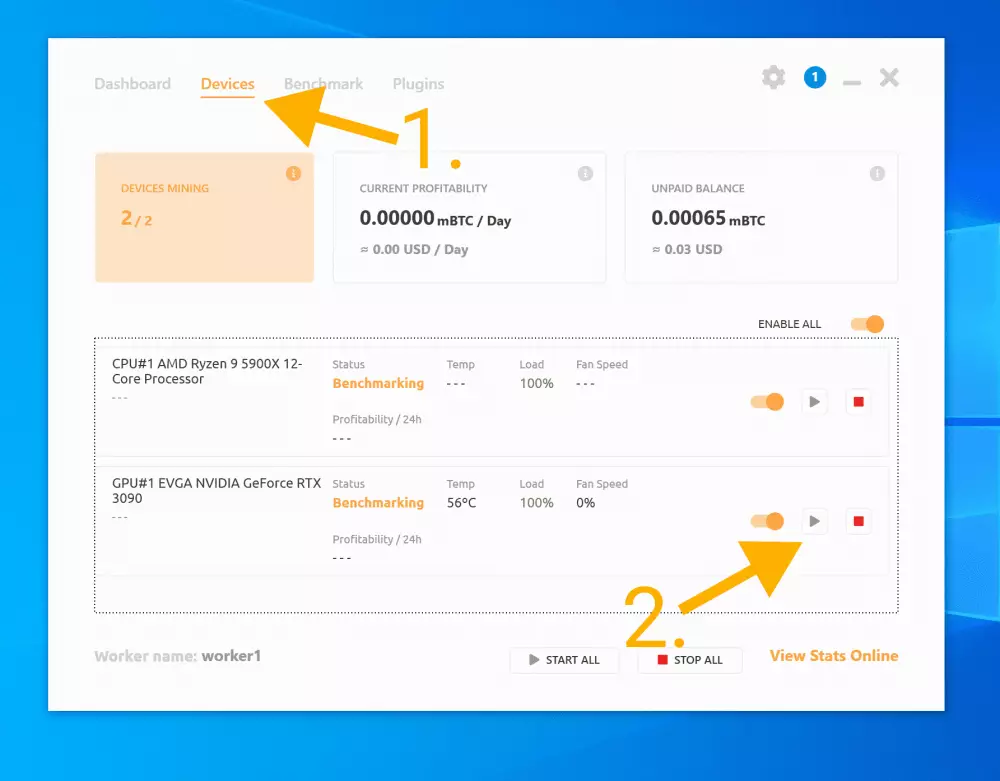Screen dimensions: 1000x781
Task: Start mining on GPU#1 RTX 3090
Action: tap(815, 521)
